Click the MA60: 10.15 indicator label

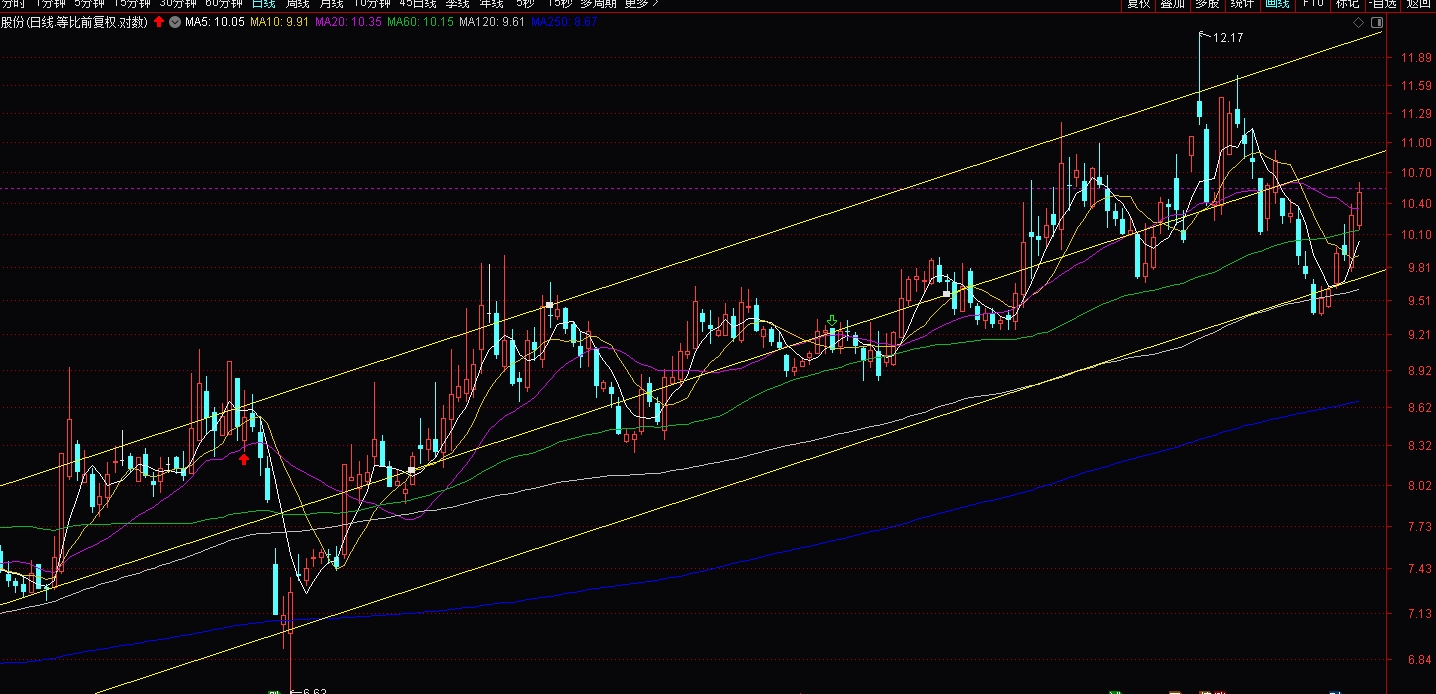(x=420, y=22)
